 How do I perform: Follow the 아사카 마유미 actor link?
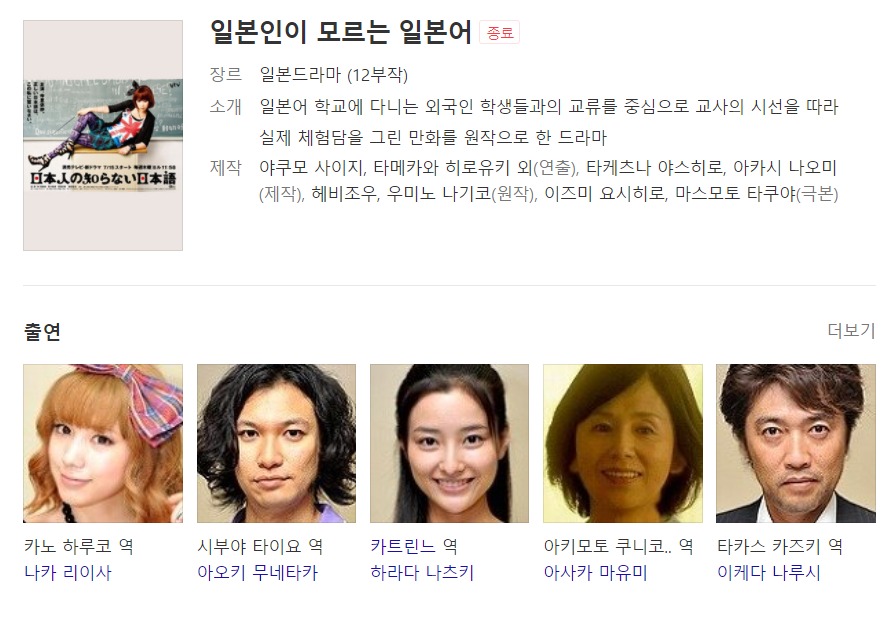[x=596, y=572]
